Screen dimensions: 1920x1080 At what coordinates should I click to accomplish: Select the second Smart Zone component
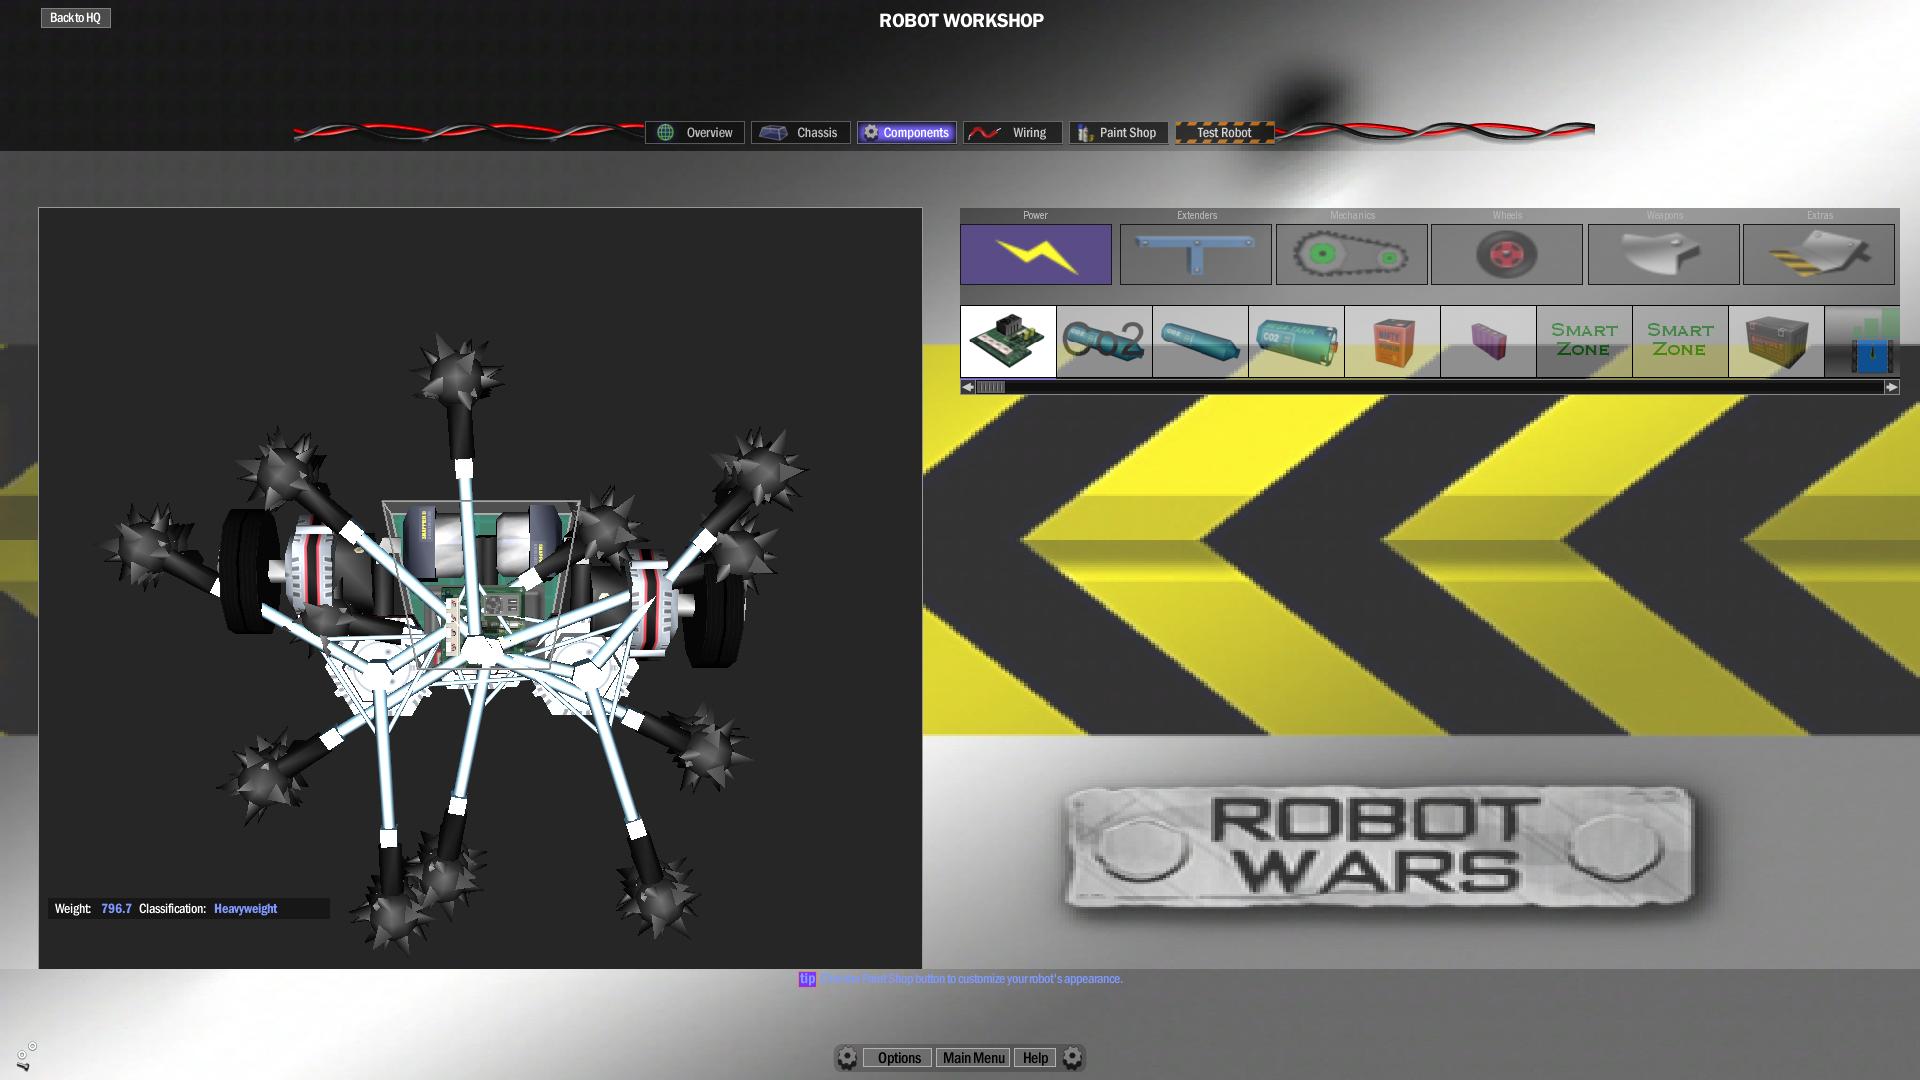pos(1680,342)
